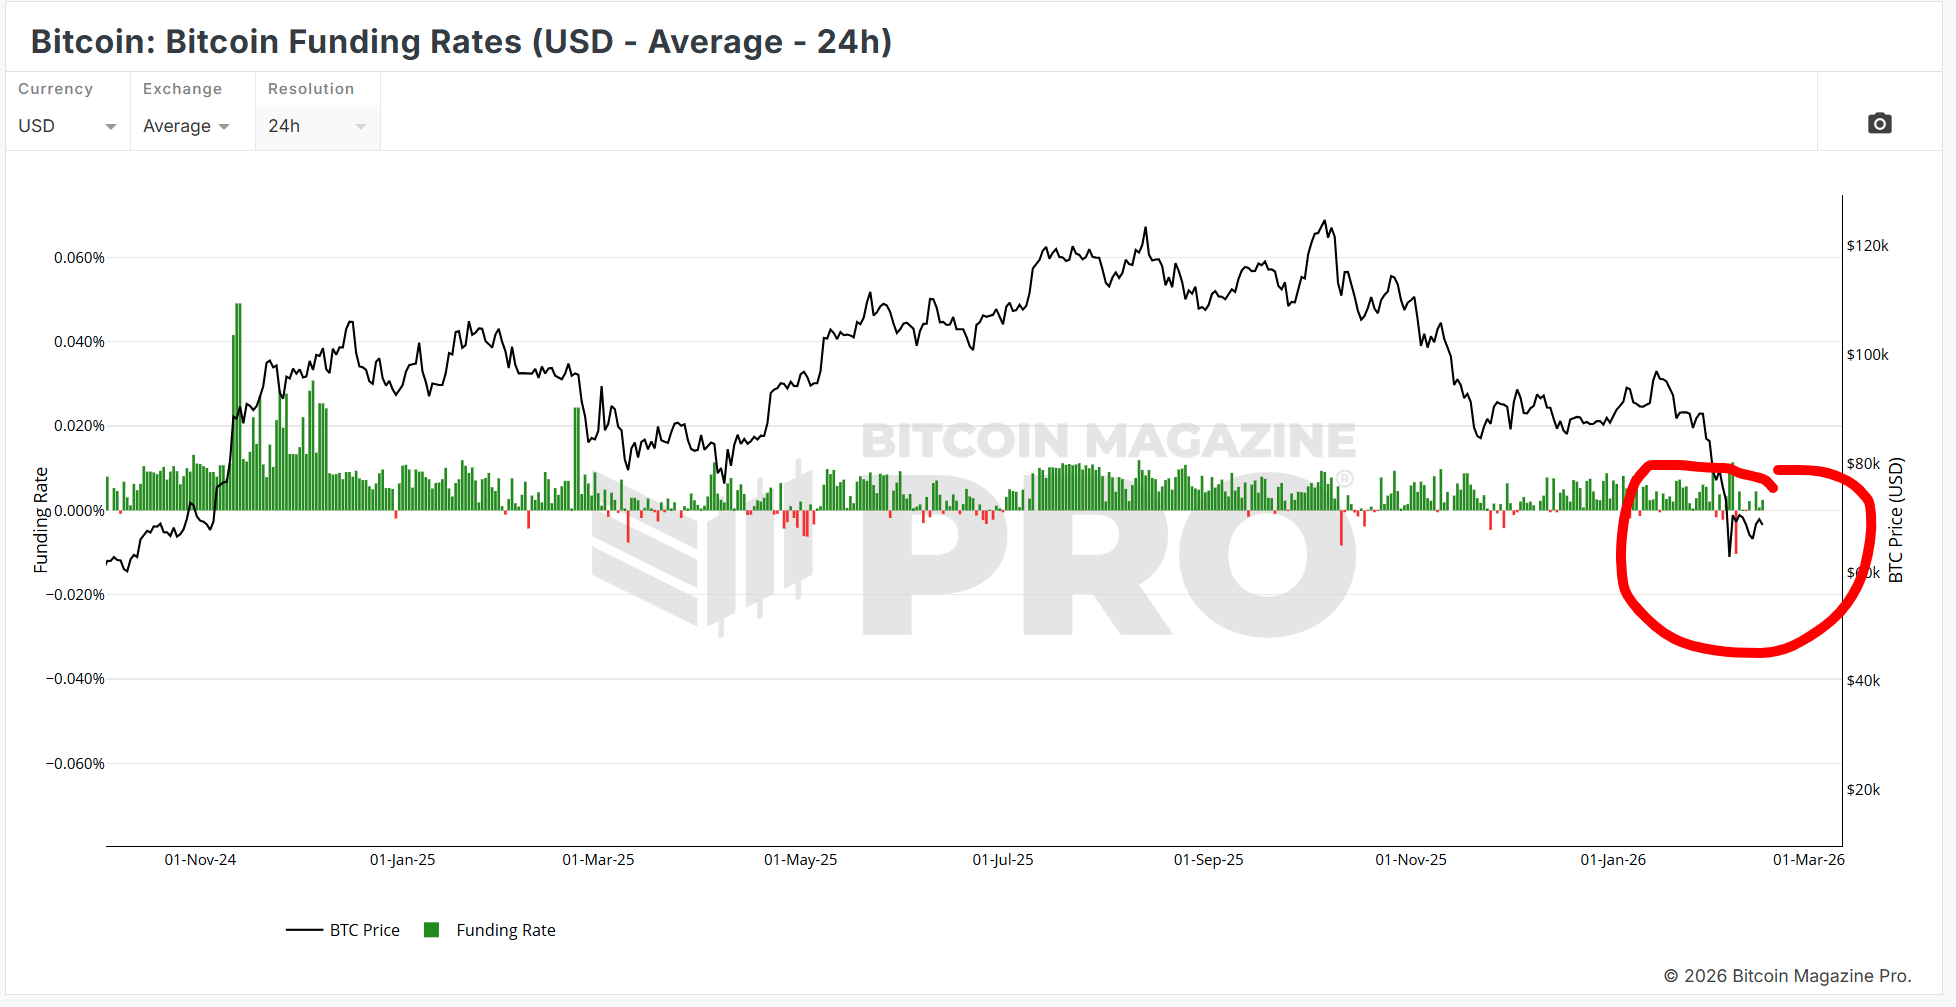Select the 01-Nov-24 date on x-axis
Viewport: 1956px width, 1007px height.
point(200,860)
